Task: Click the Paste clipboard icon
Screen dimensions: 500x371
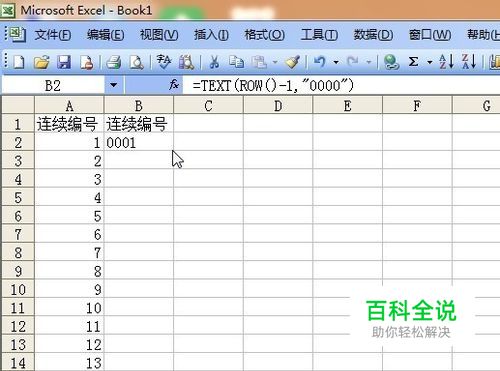Action: tap(259, 62)
